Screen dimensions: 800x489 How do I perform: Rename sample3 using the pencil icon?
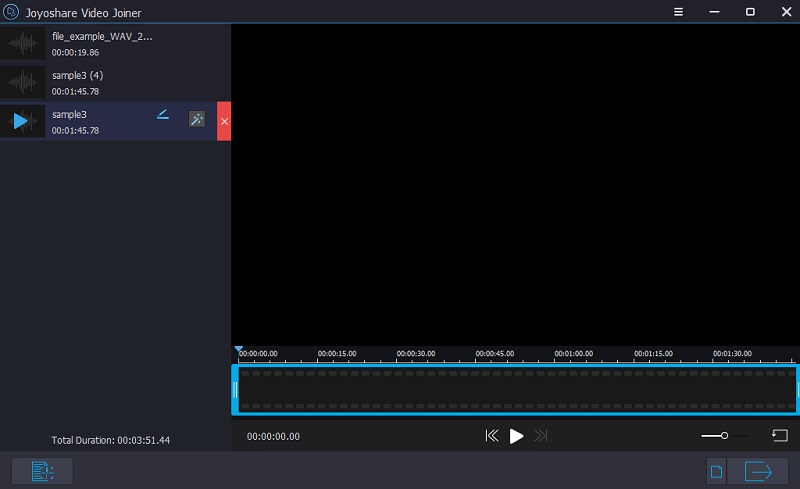tap(163, 115)
